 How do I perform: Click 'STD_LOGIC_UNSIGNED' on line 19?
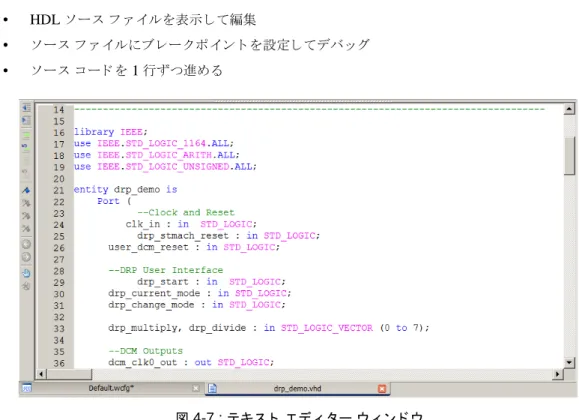(177, 167)
